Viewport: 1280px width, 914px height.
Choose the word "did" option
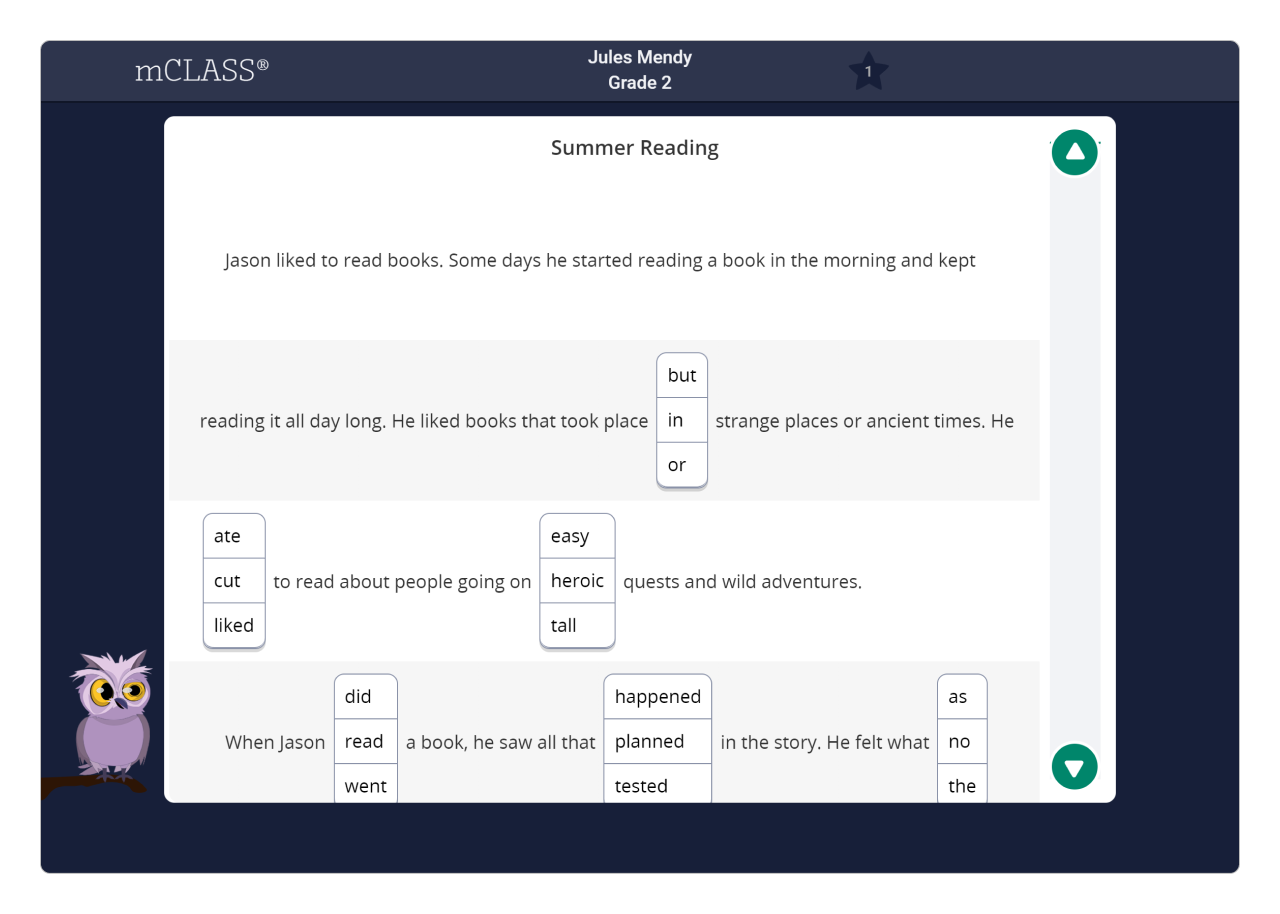click(365, 697)
